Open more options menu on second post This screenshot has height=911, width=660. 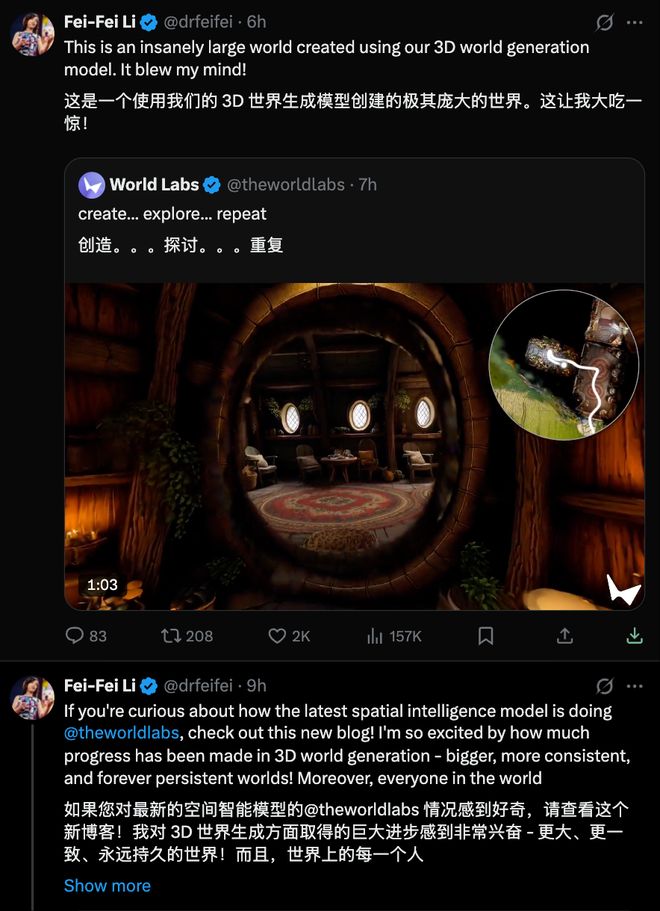click(x=634, y=686)
